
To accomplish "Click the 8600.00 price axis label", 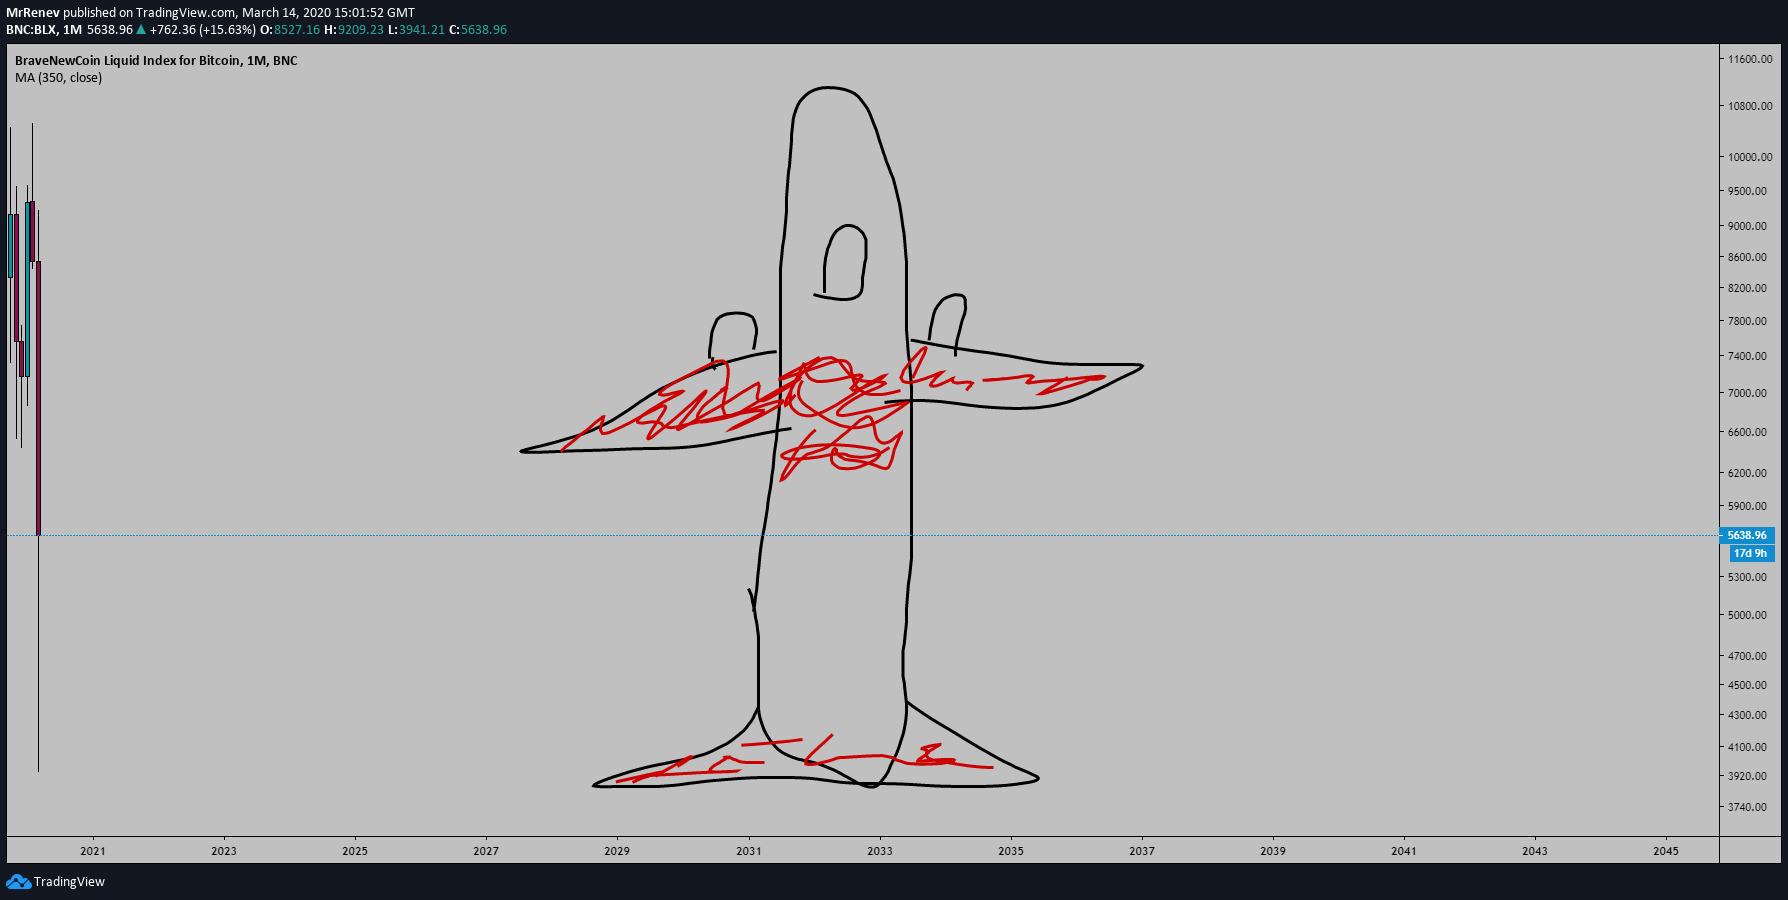I will pyautogui.click(x=1747, y=257).
